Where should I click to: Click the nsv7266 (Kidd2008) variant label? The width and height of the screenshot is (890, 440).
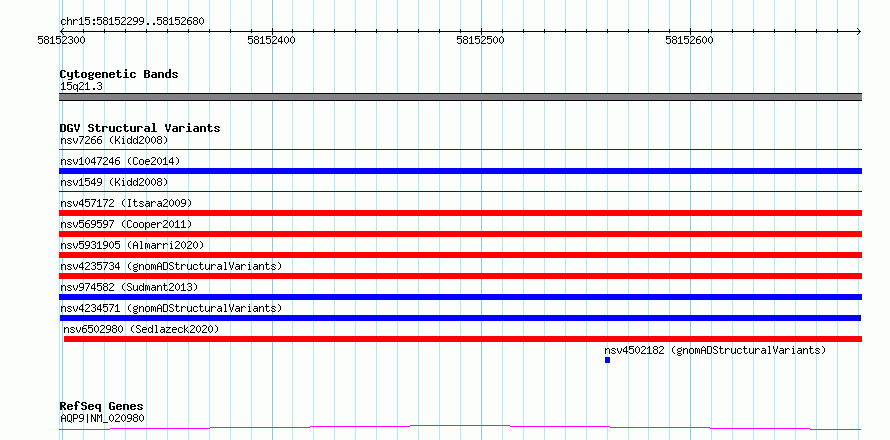click(114, 140)
